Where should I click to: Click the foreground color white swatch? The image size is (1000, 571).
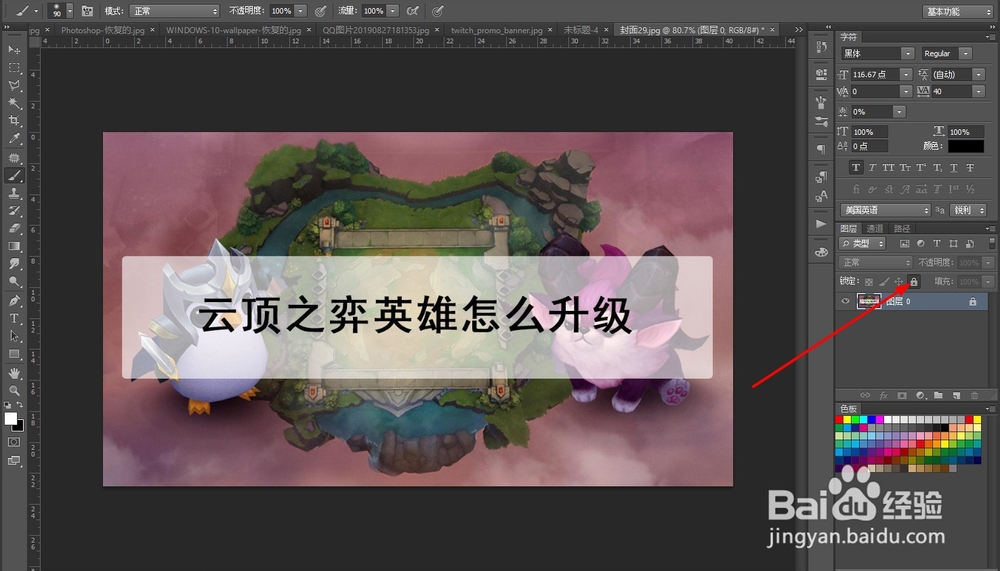click(x=10, y=419)
